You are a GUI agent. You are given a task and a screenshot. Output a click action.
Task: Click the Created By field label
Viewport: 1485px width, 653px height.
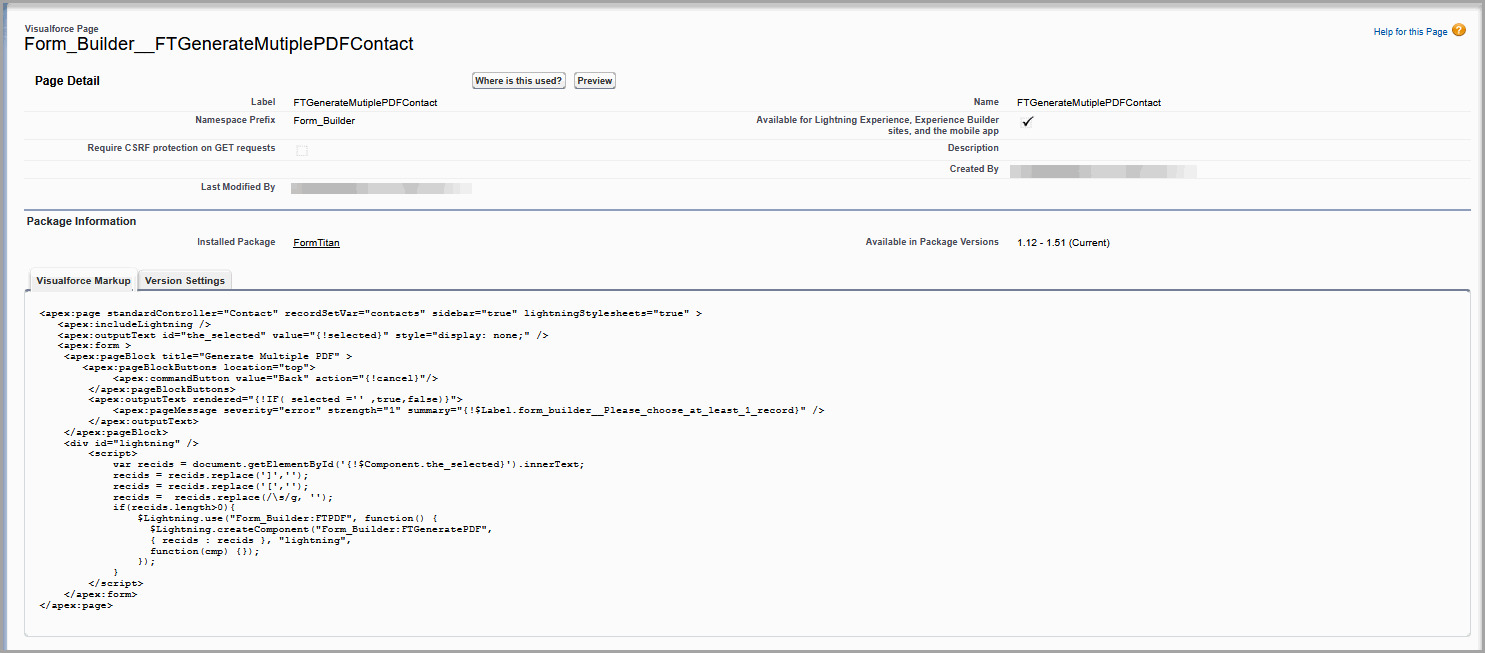click(x=974, y=169)
